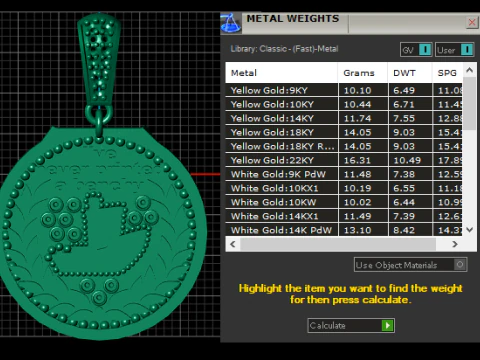This screenshot has height=360, width=480.
Task: Click the down arrow of metal list scrollbar
Action: (470, 230)
